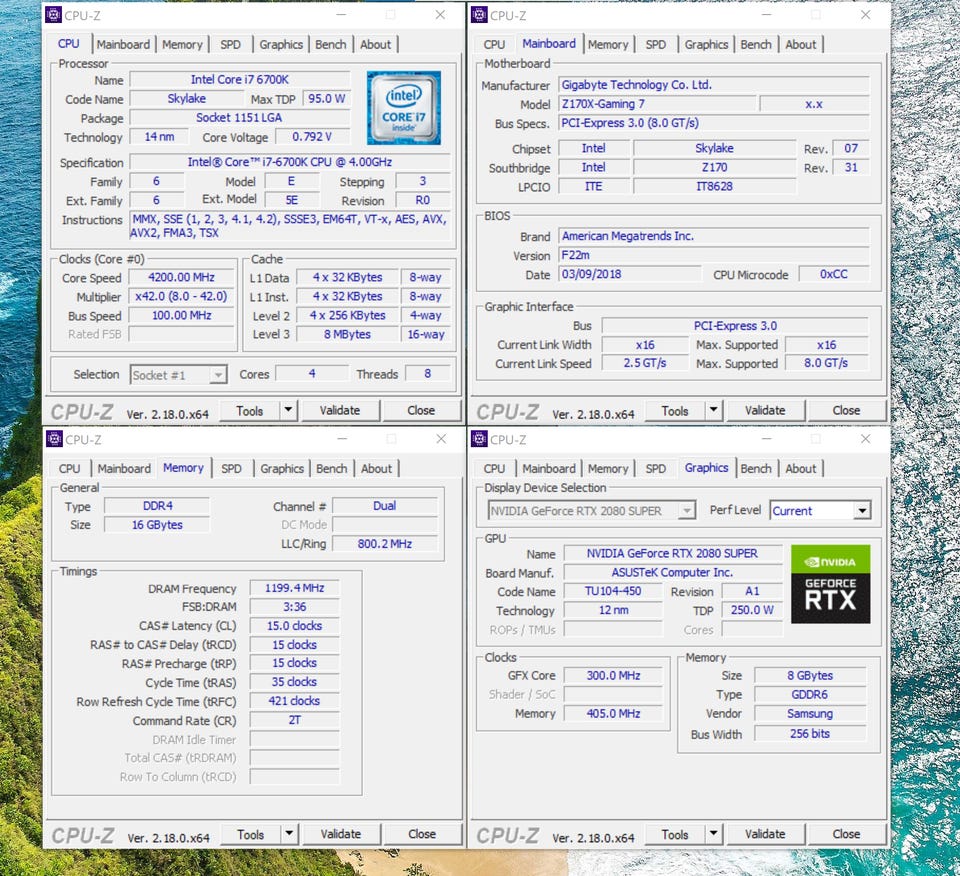Expand the Tools dropdown arrow in Mainboard window

[x=713, y=410]
